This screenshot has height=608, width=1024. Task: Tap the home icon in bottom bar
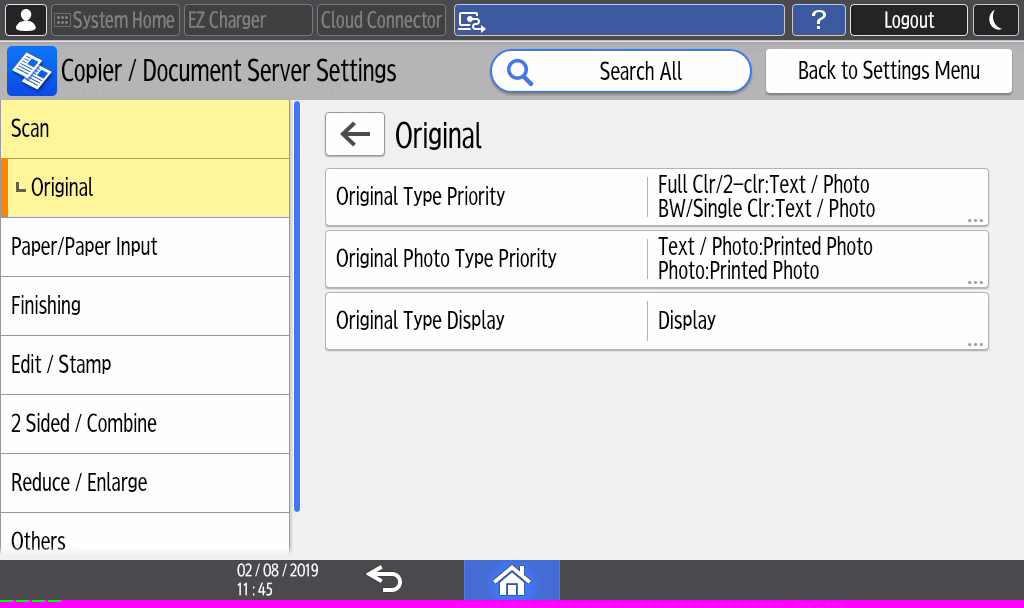(x=511, y=580)
